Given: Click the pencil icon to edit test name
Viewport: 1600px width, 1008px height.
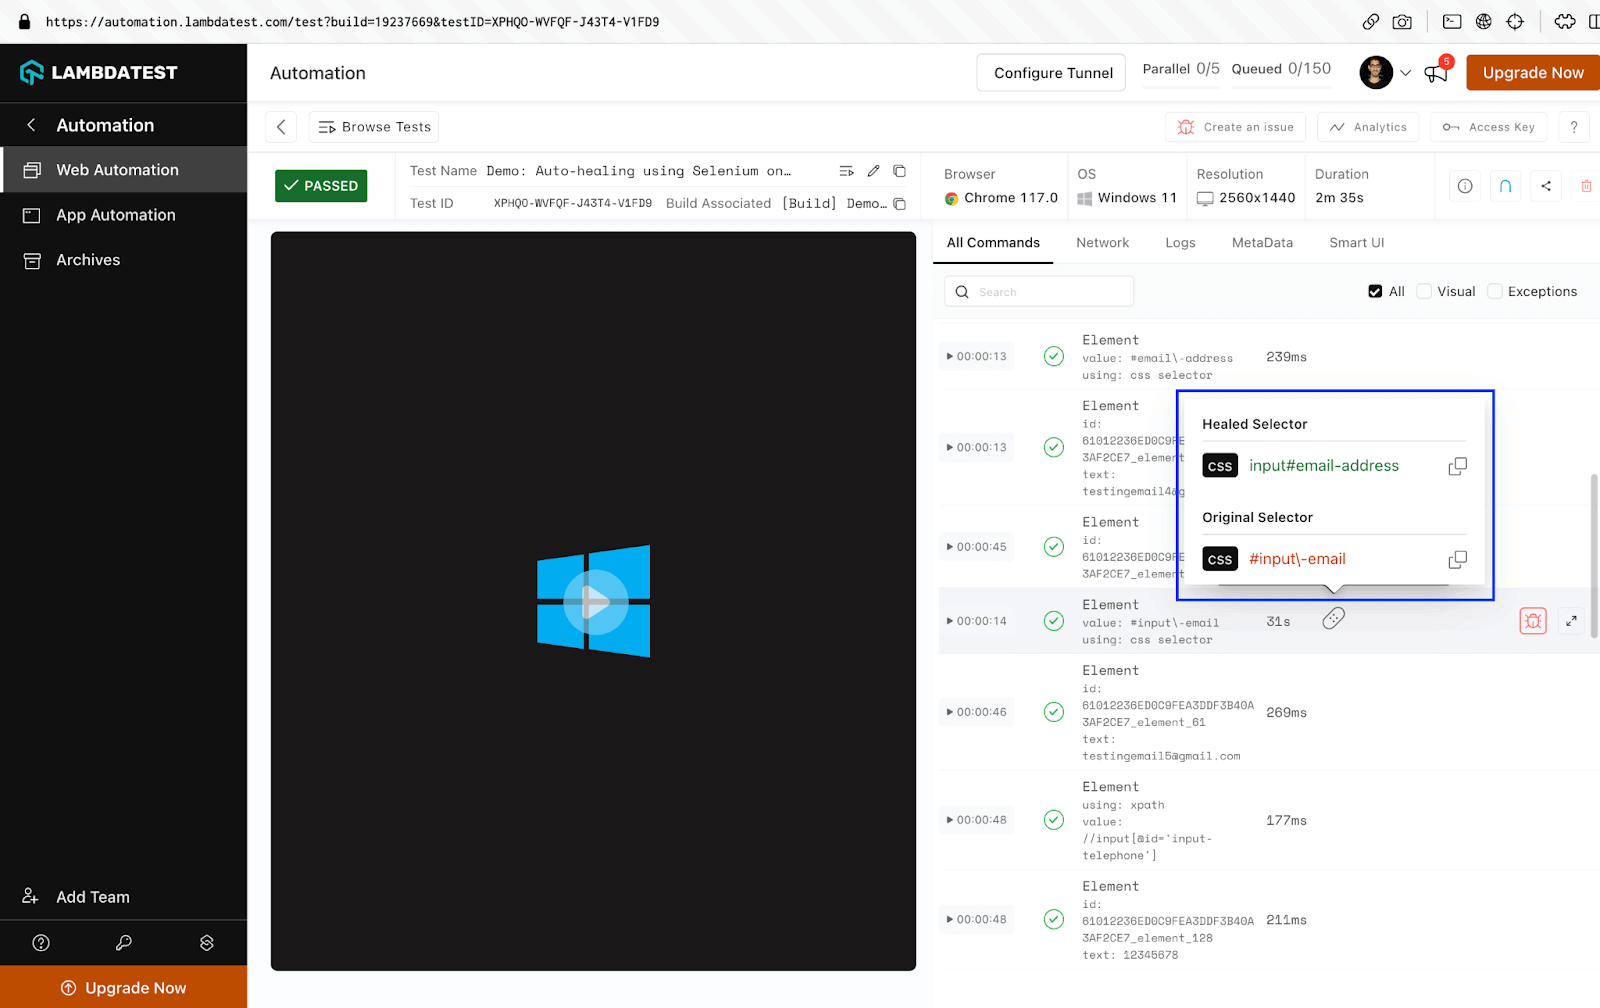Looking at the screenshot, I should [873, 171].
